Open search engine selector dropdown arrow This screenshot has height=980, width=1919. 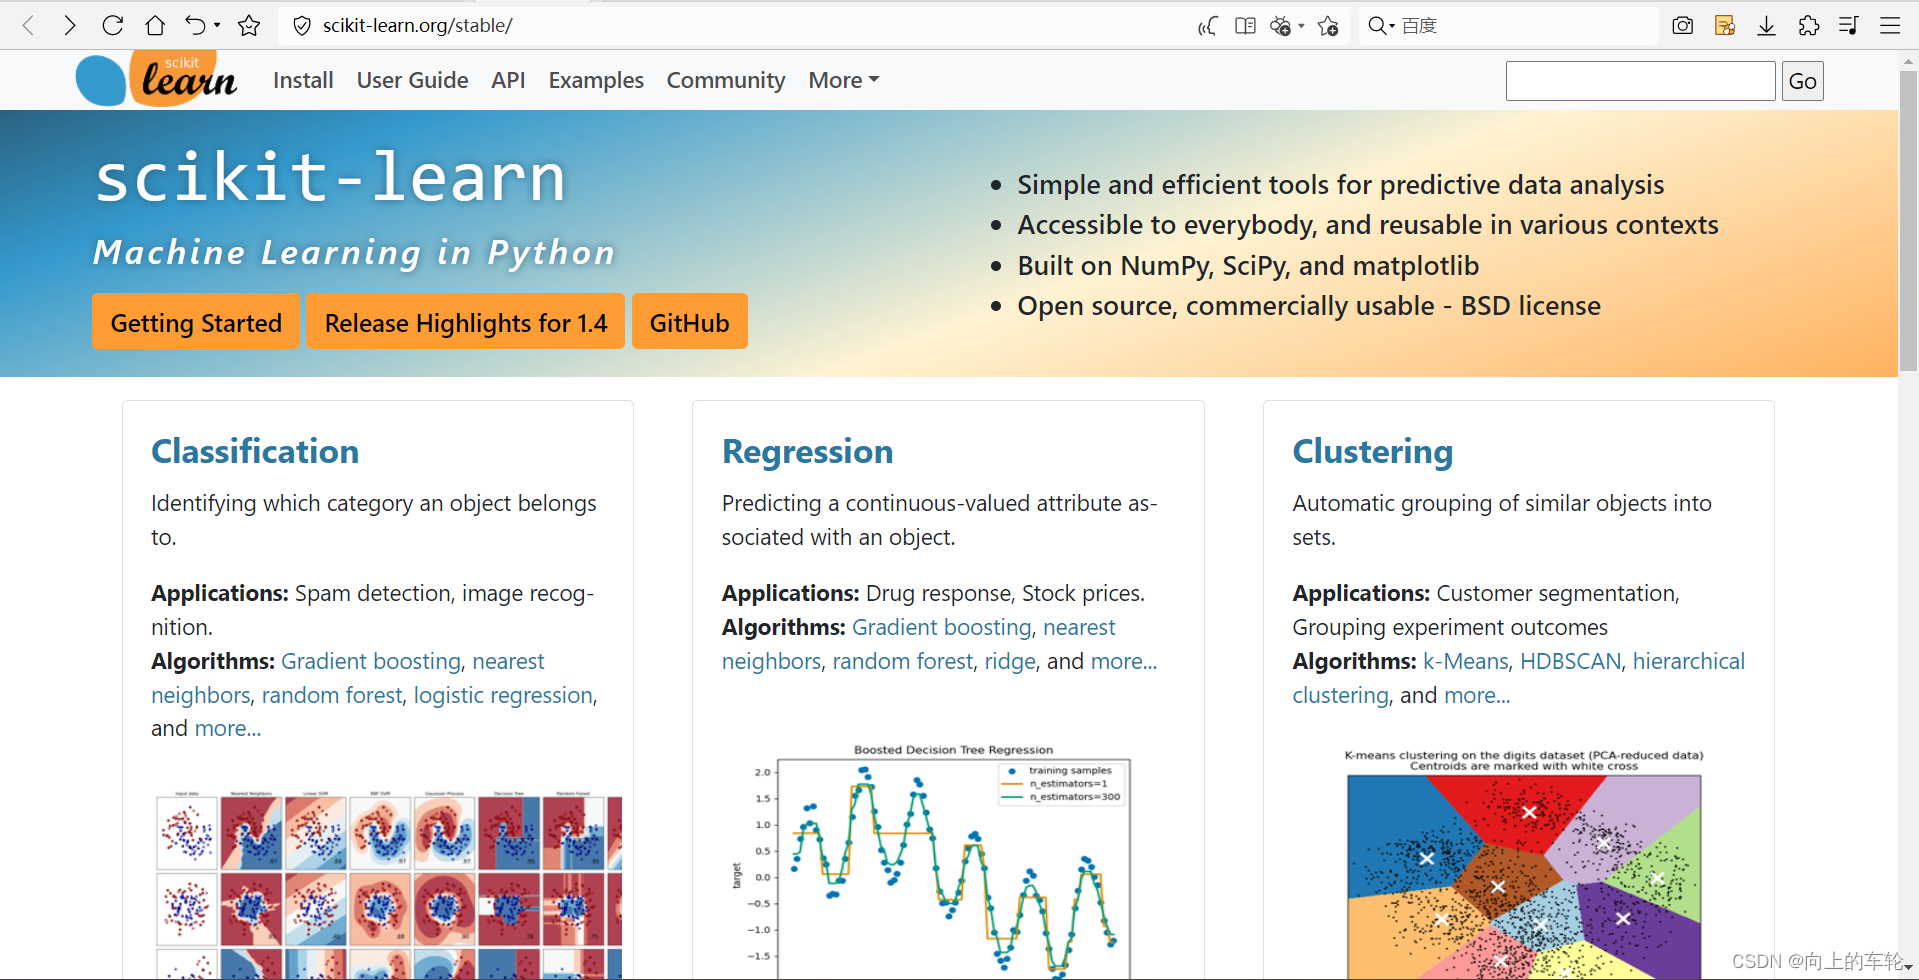pos(1392,27)
